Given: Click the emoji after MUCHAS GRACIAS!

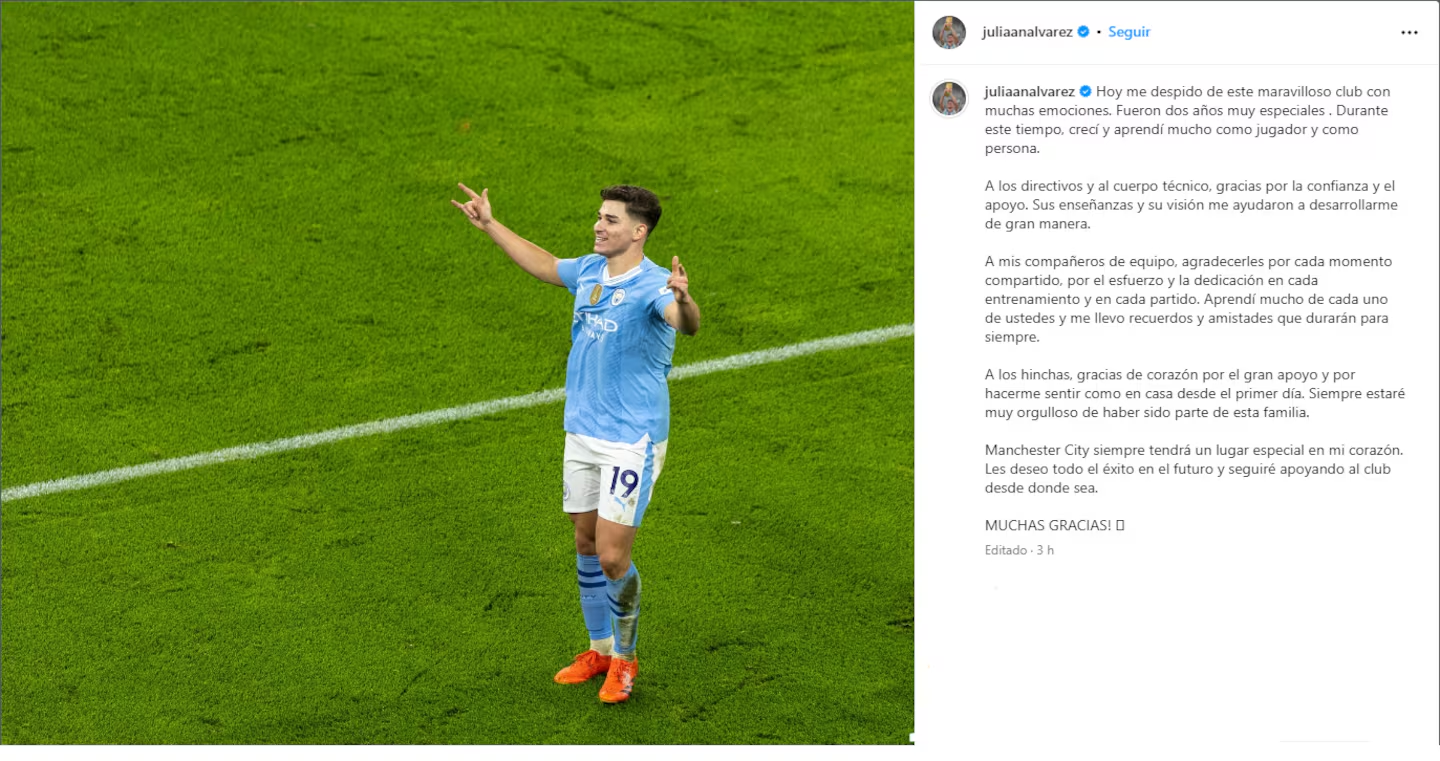Looking at the screenshot, I should (1120, 525).
